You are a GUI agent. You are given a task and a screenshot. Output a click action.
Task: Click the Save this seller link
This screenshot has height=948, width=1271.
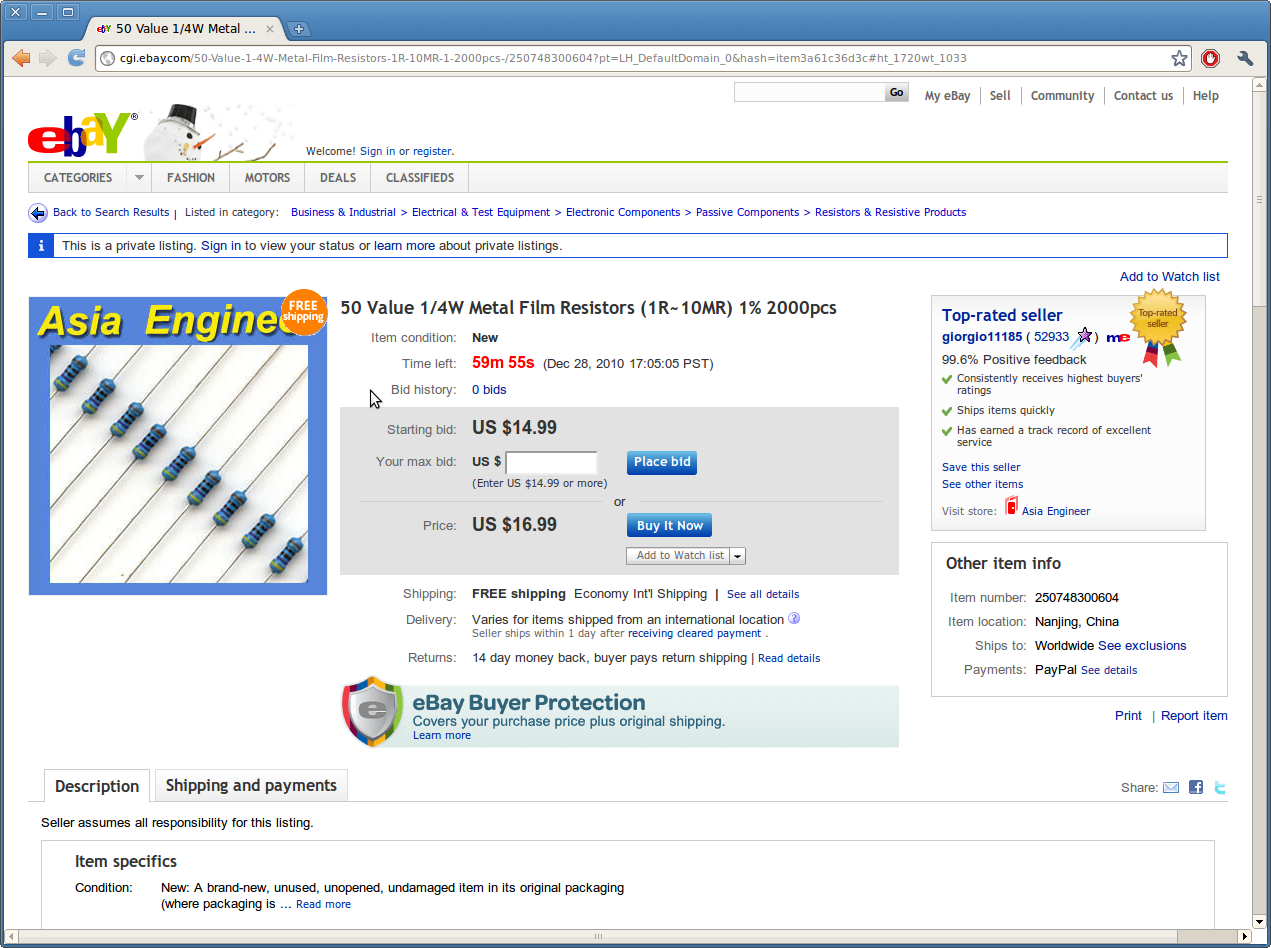(x=980, y=467)
